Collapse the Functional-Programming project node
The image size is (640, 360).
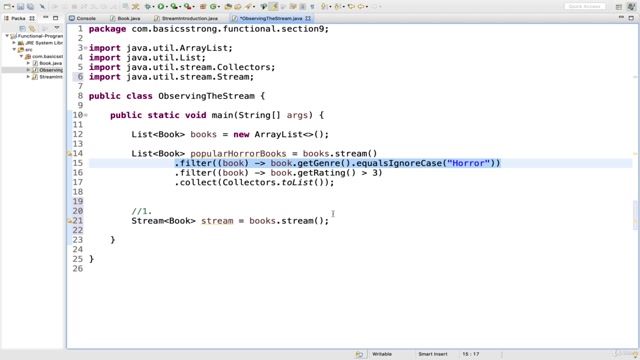tap(7, 36)
